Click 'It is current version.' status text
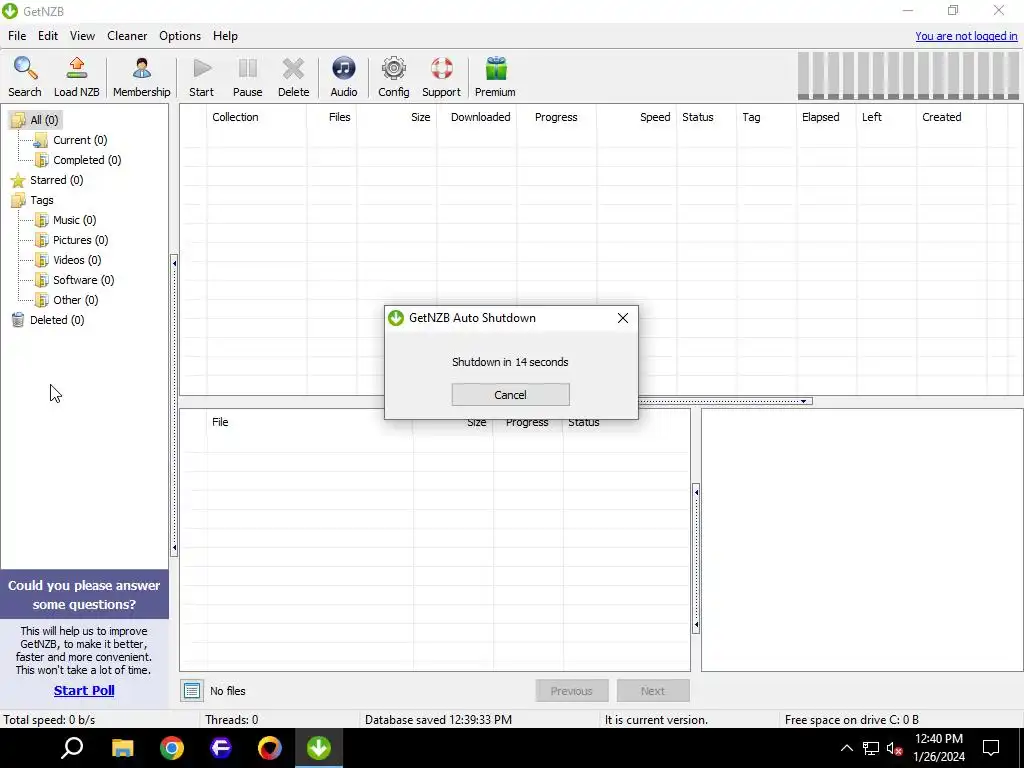 pyautogui.click(x=656, y=720)
